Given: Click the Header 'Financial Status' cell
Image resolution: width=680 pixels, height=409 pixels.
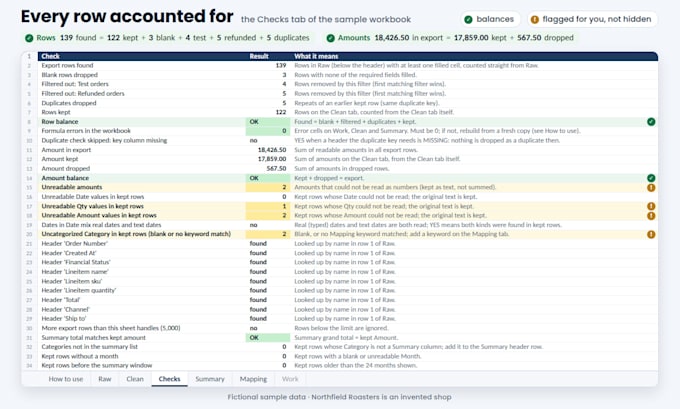Looking at the screenshot, I should [x=142, y=262].
